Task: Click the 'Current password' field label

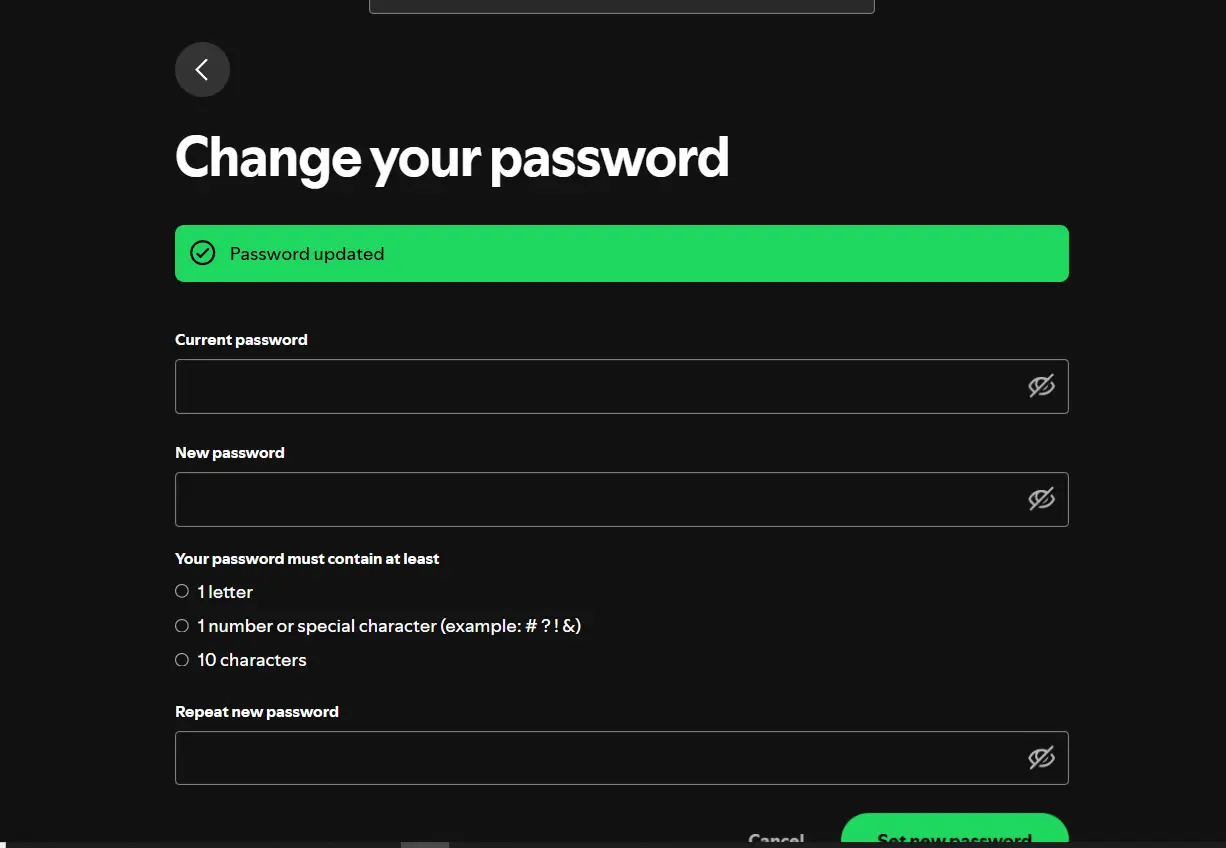Action: pyautogui.click(x=241, y=340)
